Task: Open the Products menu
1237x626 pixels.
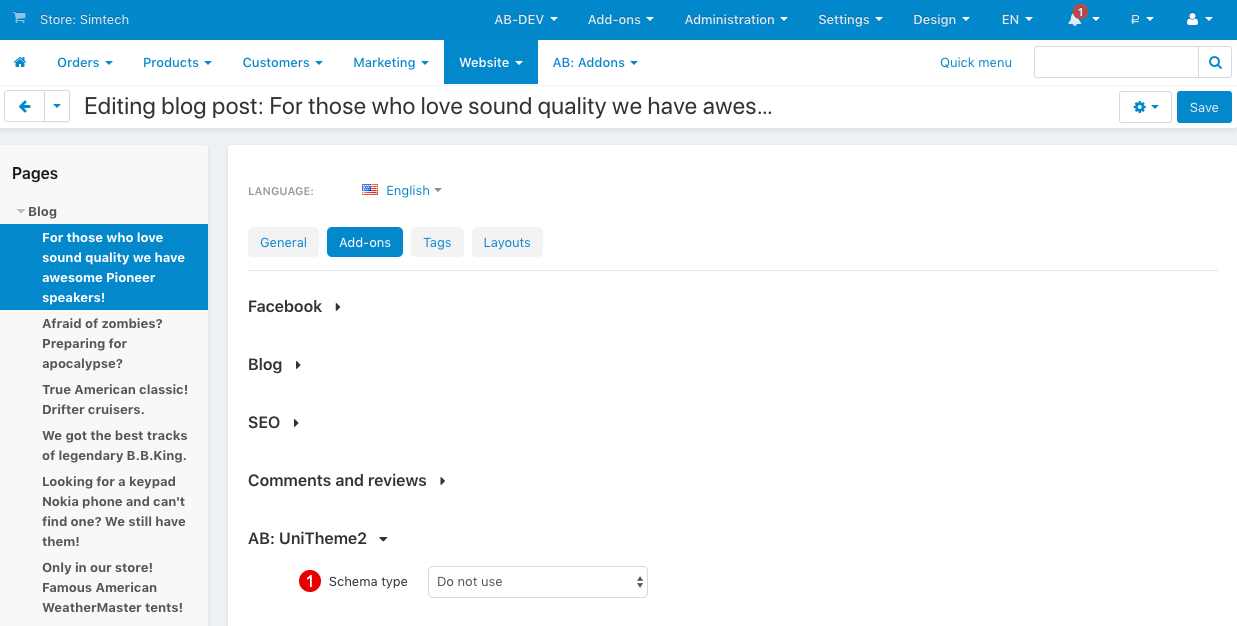Action: 178,62
